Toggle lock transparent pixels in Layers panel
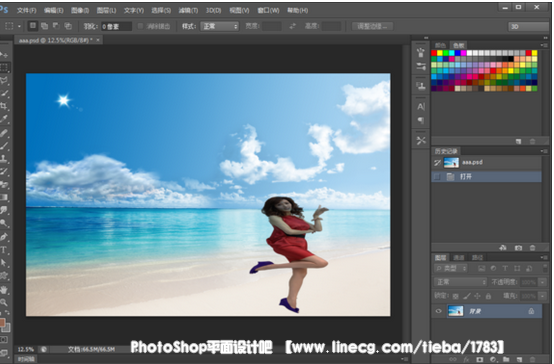Image resolution: width=554 pixels, height=364 pixels. pyautogui.click(x=456, y=296)
